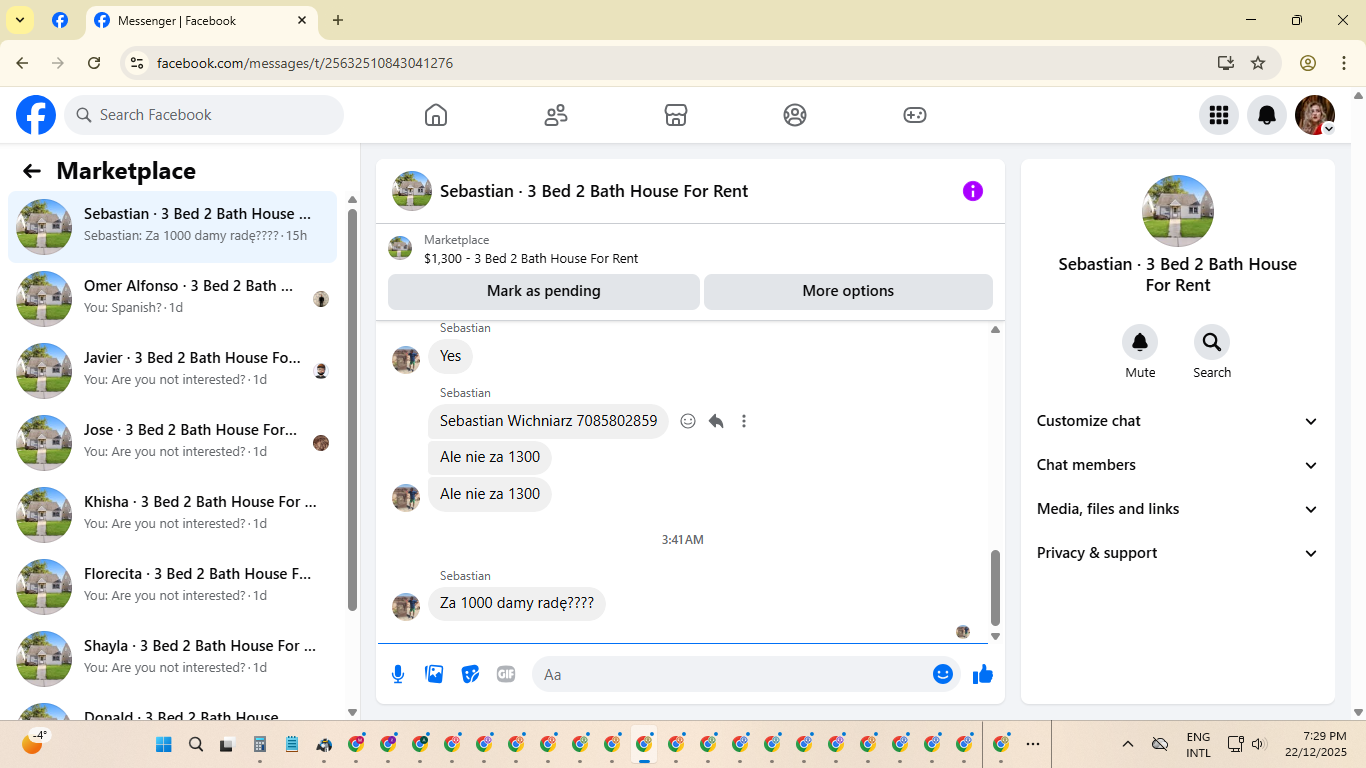
Task: Switch to the pinned Facebook tab
Action: click(60, 20)
